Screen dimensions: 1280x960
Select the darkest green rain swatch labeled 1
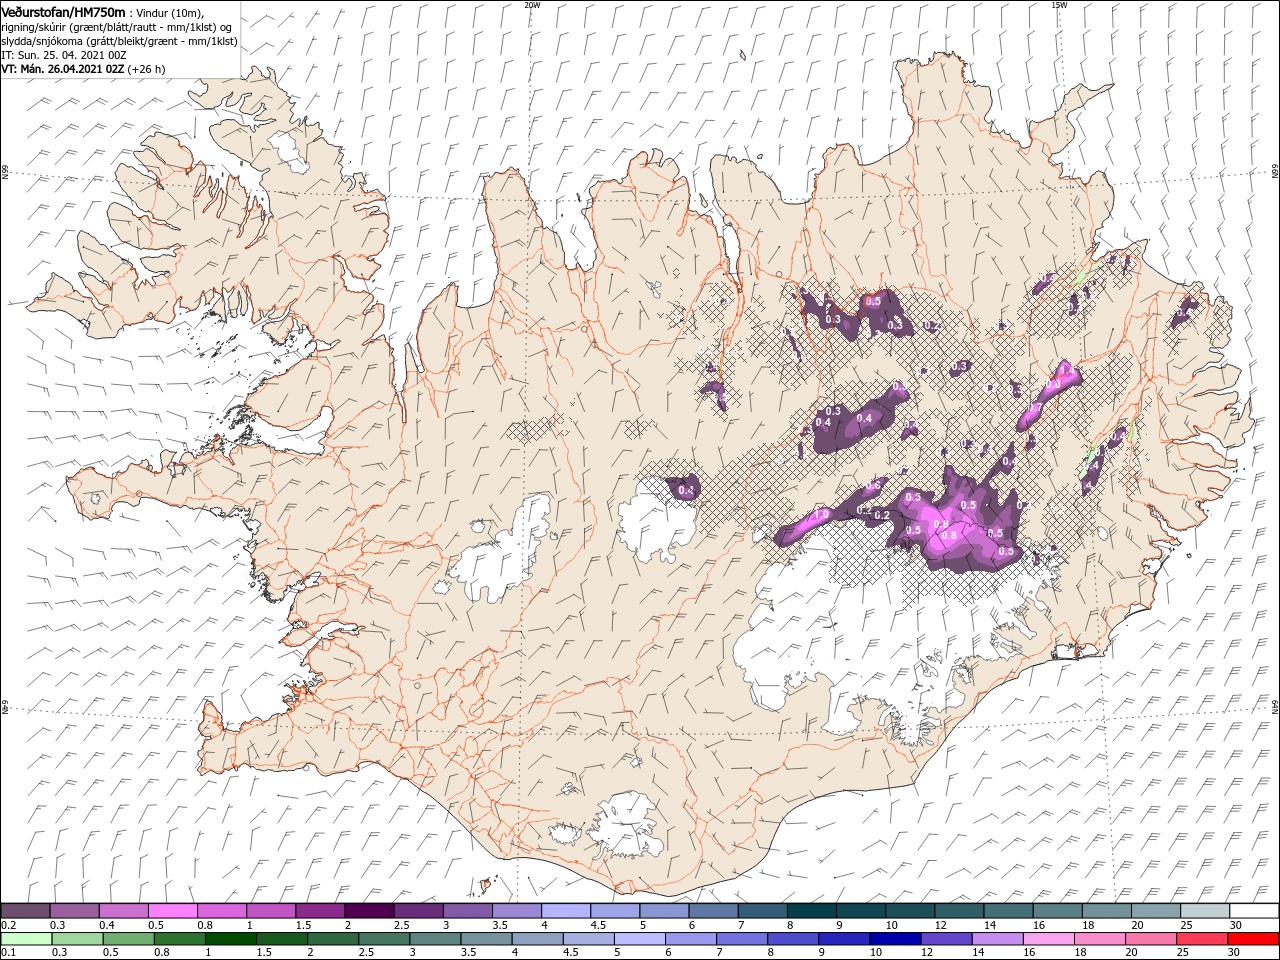click(x=231, y=939)
